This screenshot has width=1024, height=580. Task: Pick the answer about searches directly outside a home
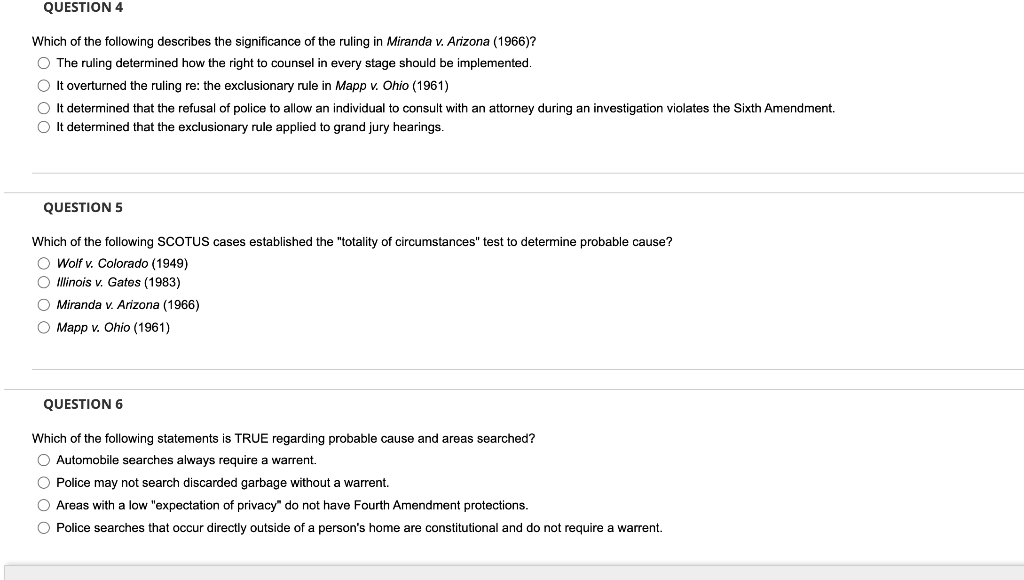(x=44, y=527)
